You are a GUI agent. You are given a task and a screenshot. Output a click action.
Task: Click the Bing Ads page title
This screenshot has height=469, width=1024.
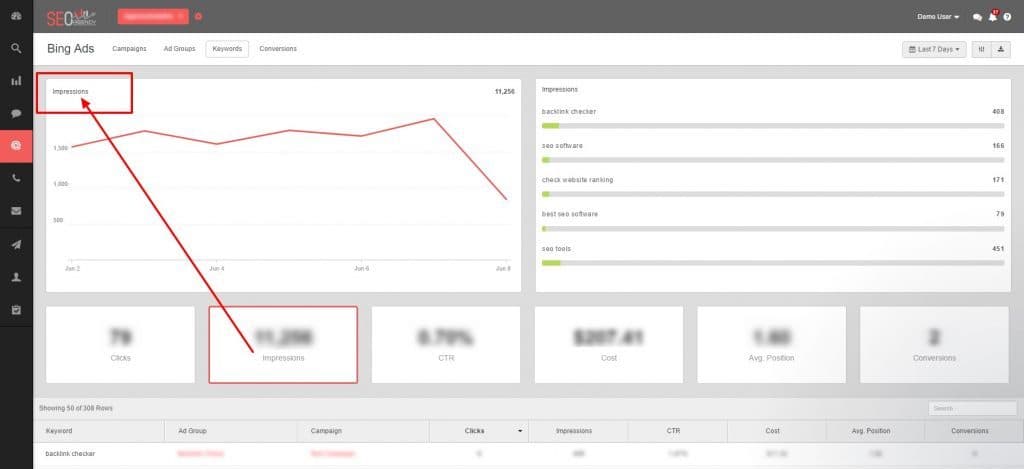[71, 49]
